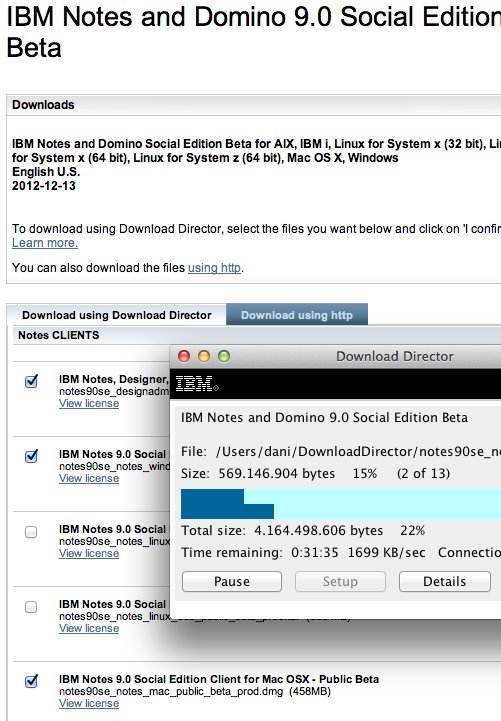
Task: View license for third Notes client row
Action: [89, 553]
